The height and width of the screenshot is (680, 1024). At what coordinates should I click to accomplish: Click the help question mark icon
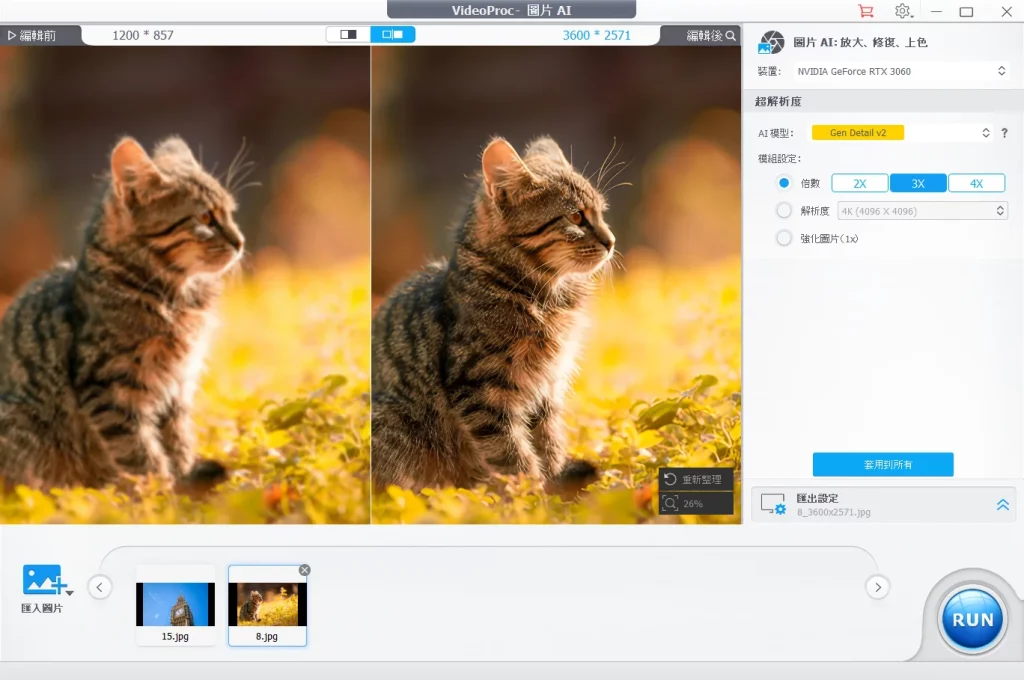1003,133
